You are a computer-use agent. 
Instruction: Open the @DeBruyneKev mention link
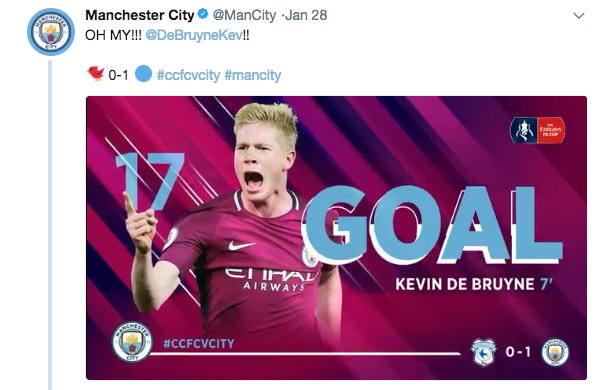coord(194,35)
